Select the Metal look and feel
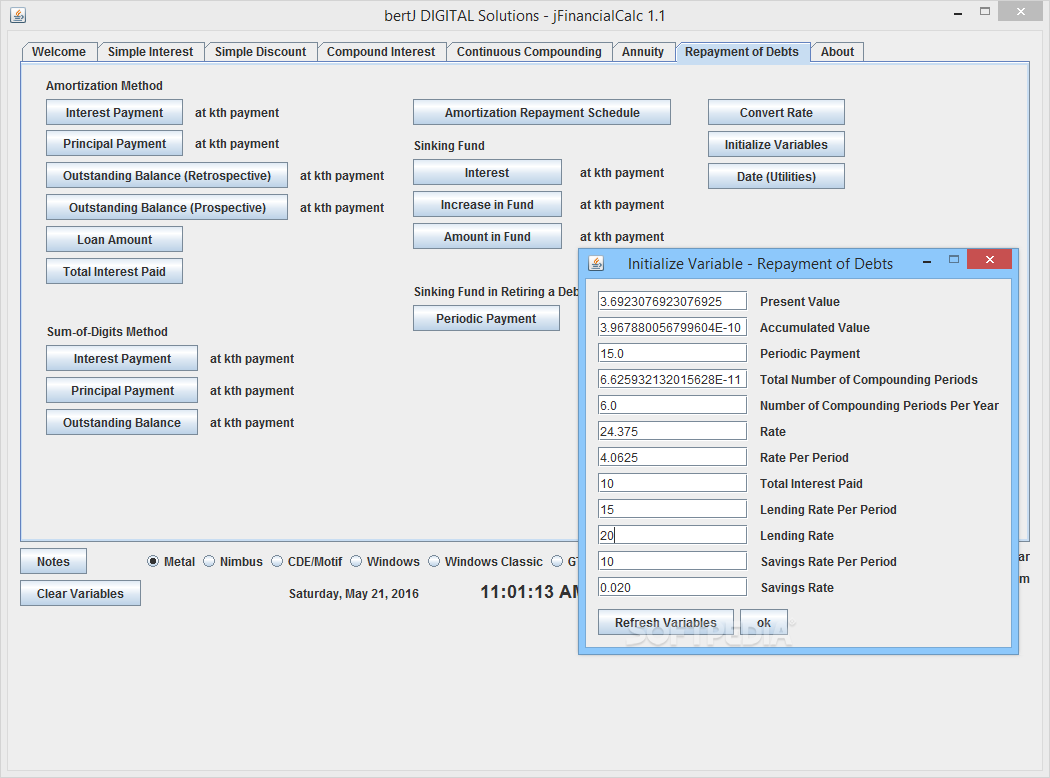Viewport: 1050px width, 778px height. (x=171, y=562)
